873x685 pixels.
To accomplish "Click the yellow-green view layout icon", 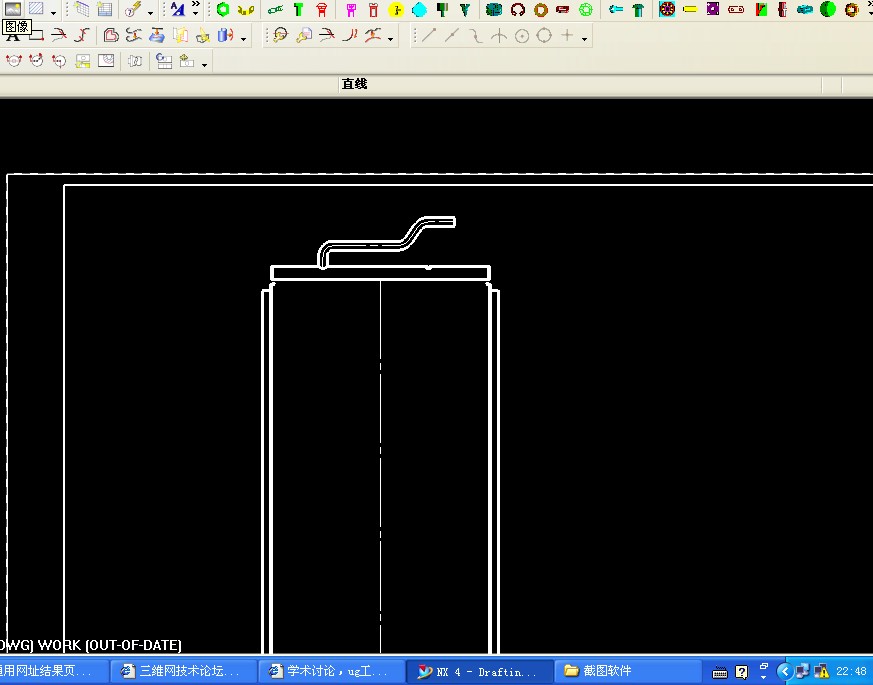I will (82, 61).
